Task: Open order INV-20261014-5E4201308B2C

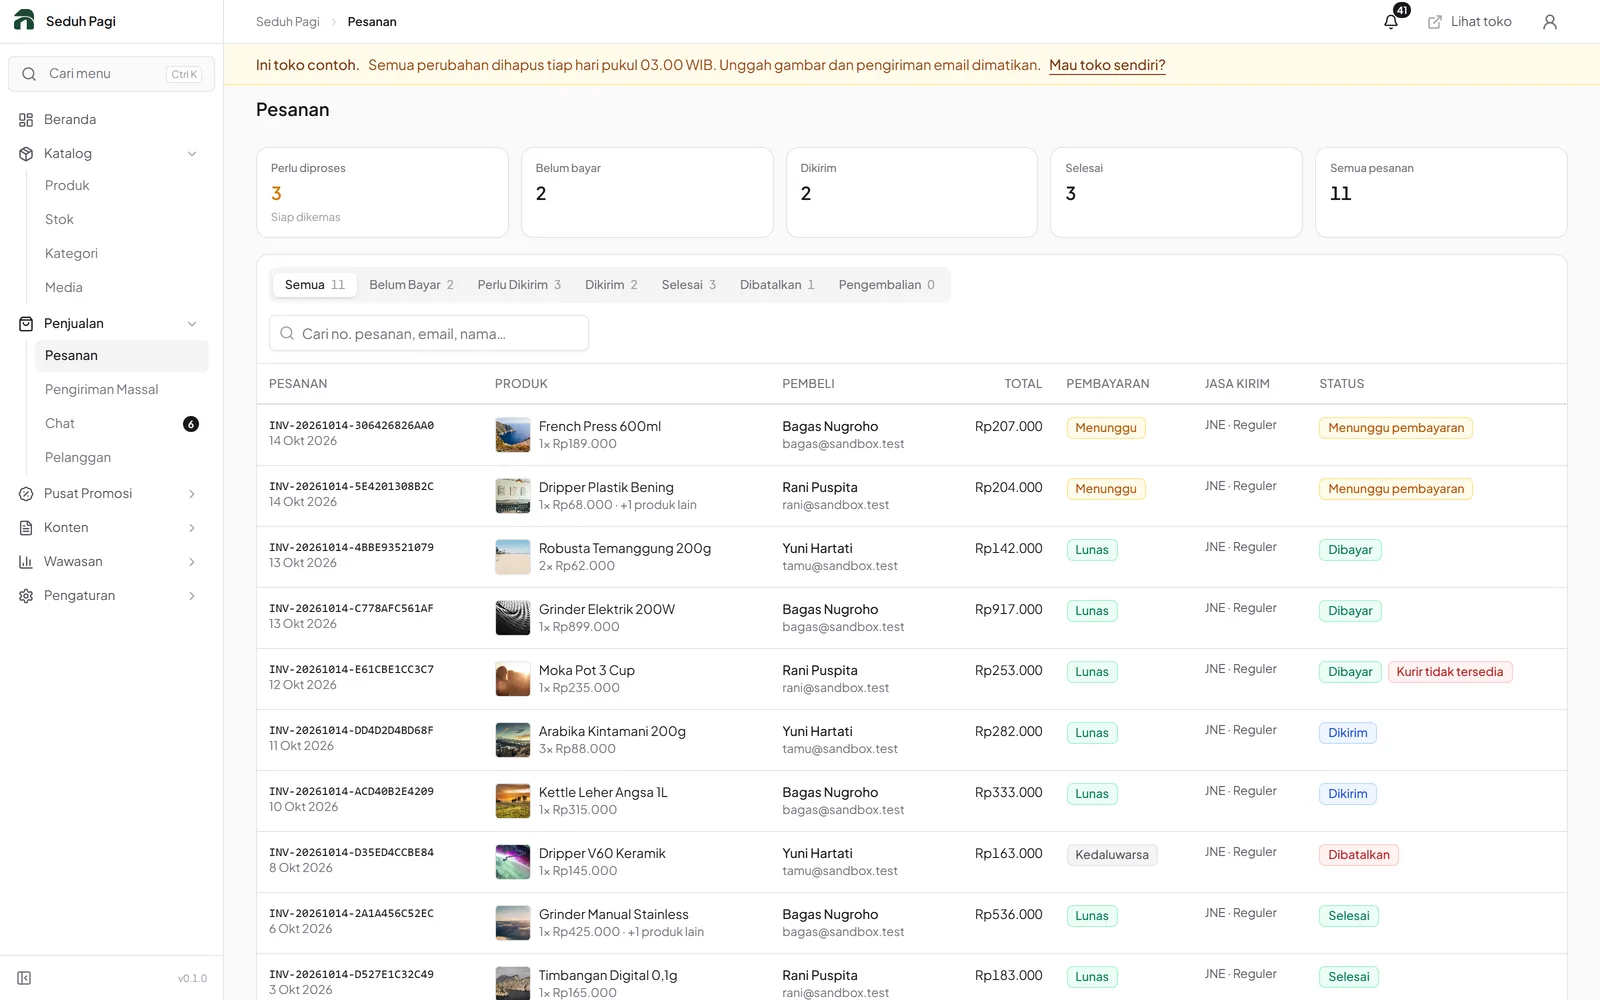Action: tap(351, 487)
